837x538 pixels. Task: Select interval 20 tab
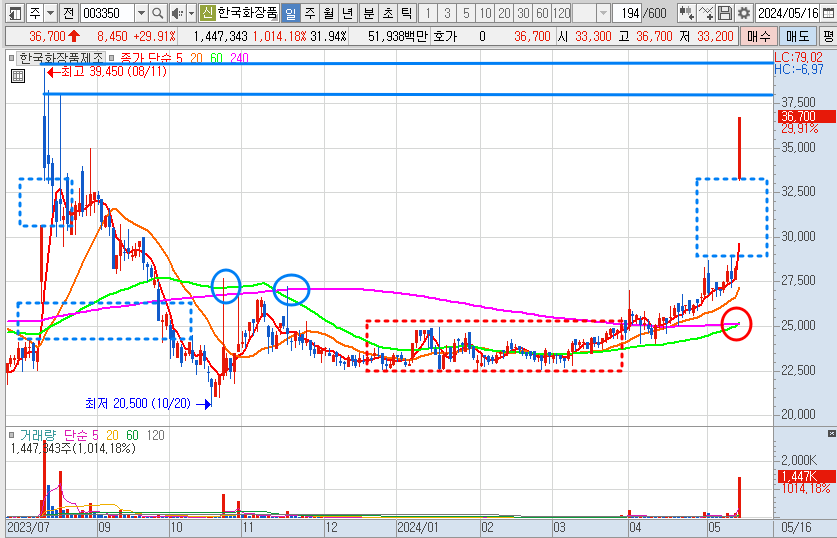(x=504, y=13)
